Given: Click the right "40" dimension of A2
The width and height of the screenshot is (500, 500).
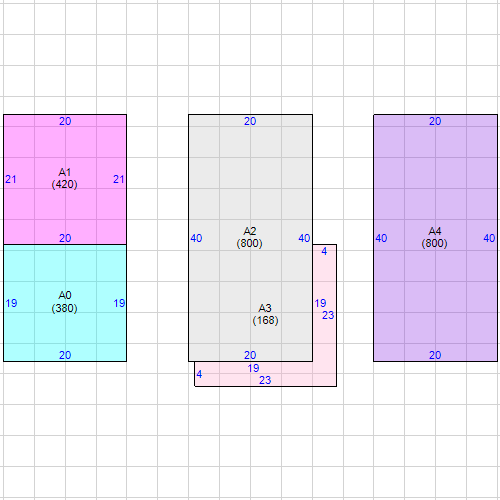Looking at the screenshot, I should point(304,238).
